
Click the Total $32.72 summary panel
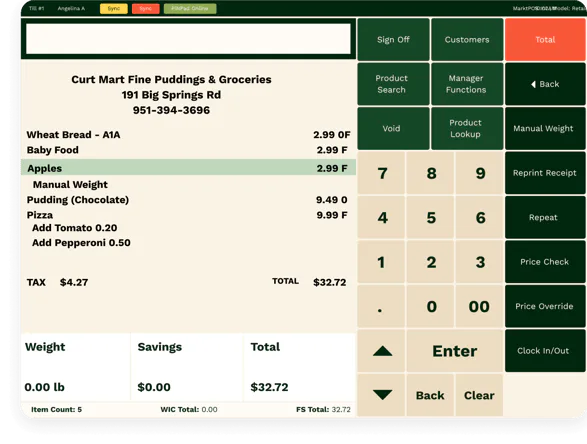click(x=299, y=367)
